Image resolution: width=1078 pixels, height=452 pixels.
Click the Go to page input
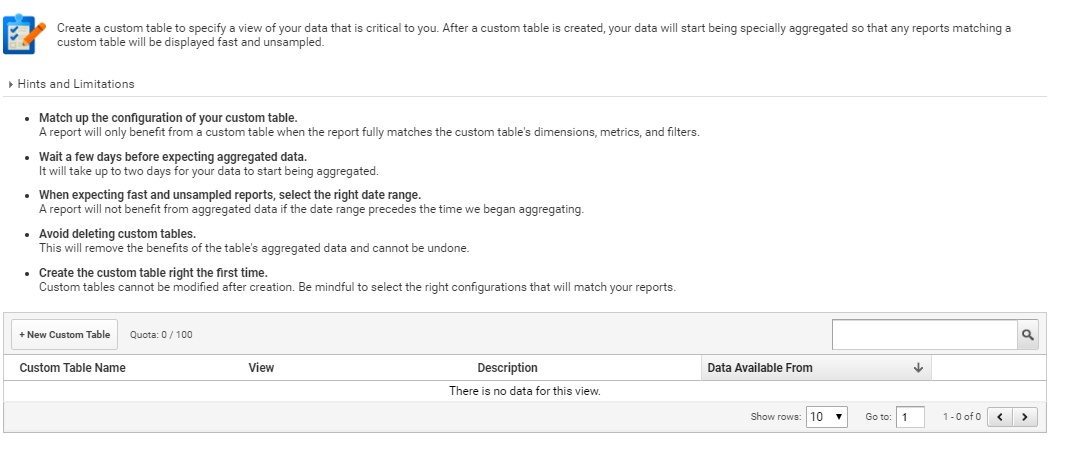(x=910, y=417)
